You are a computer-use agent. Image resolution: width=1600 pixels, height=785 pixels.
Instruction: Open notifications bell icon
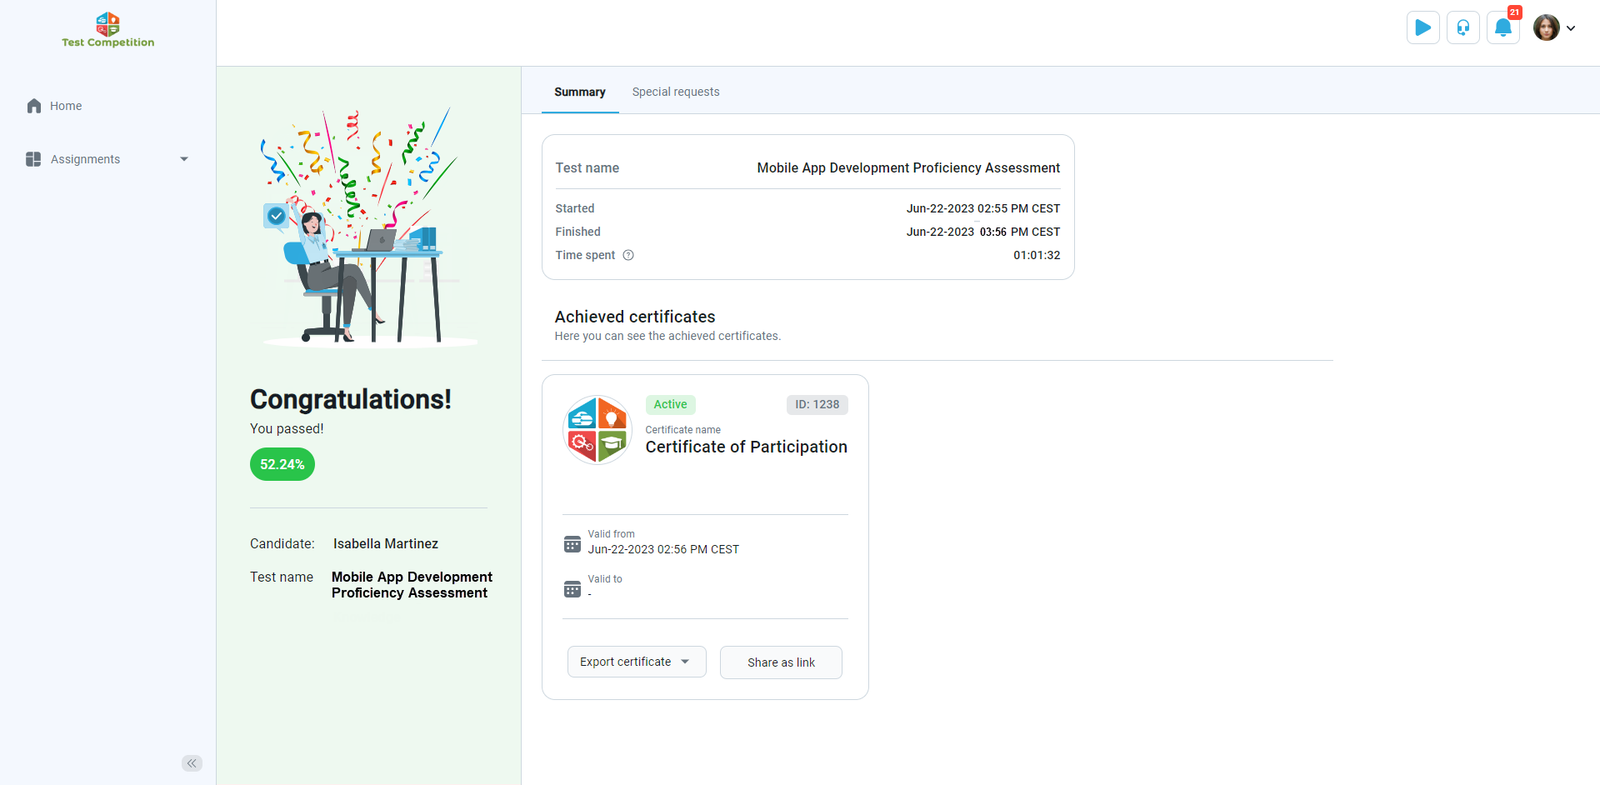[1502, 28]
